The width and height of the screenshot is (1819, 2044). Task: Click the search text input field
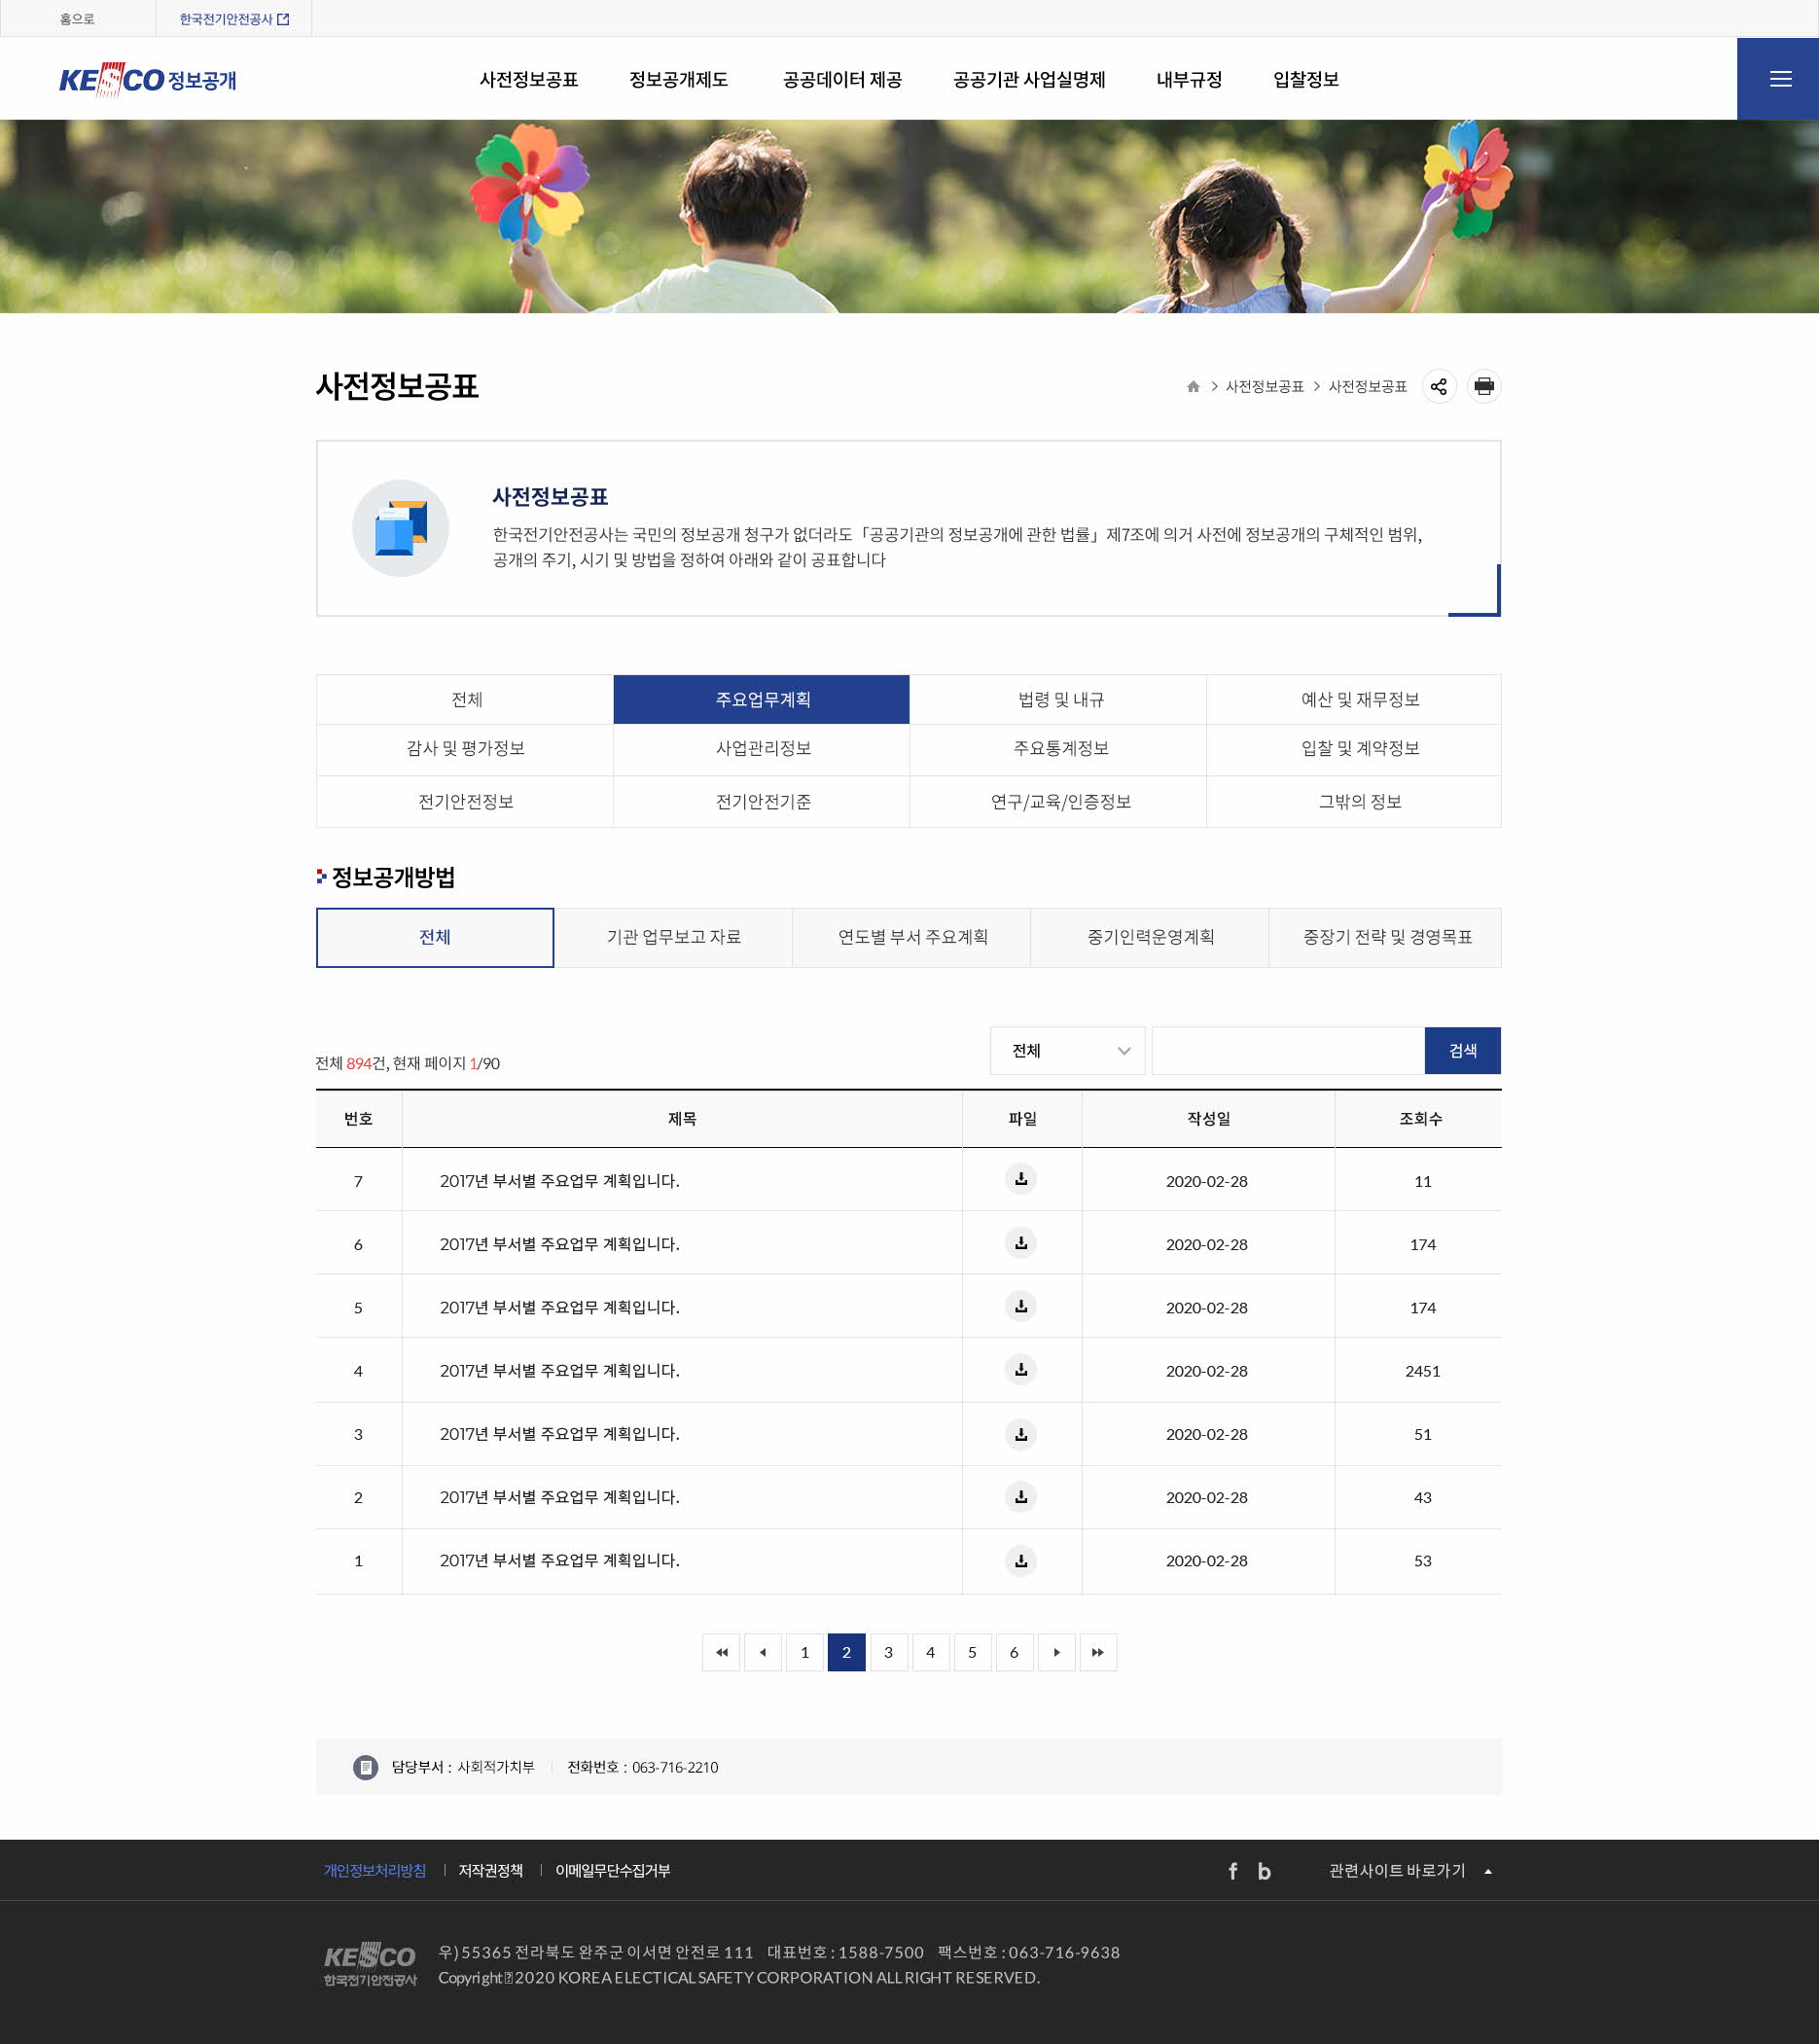click(x=1288, y=1051)
